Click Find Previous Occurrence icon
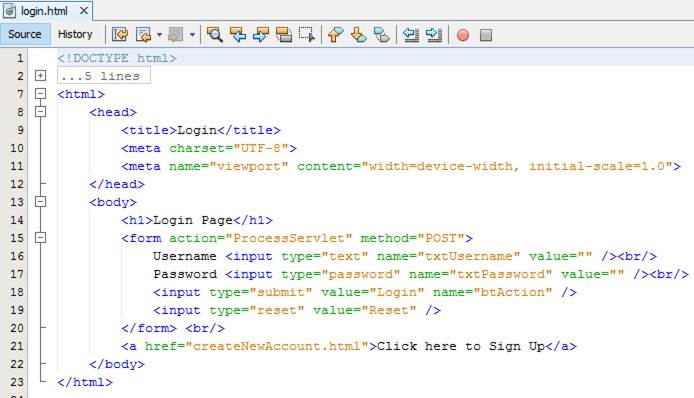This screenshot has height=398, width=694. coord(238,35)
